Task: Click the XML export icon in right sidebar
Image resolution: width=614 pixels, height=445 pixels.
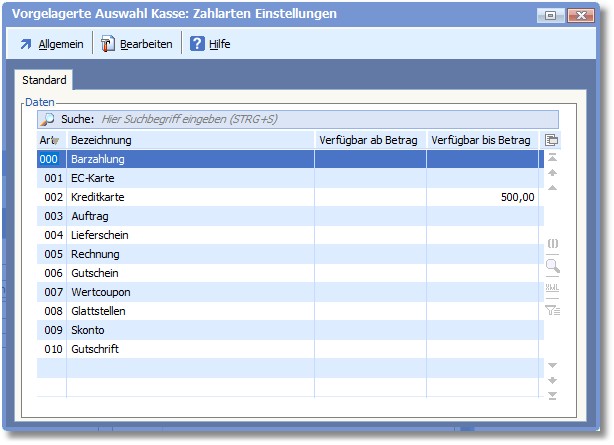Action: tap(552, 288)
